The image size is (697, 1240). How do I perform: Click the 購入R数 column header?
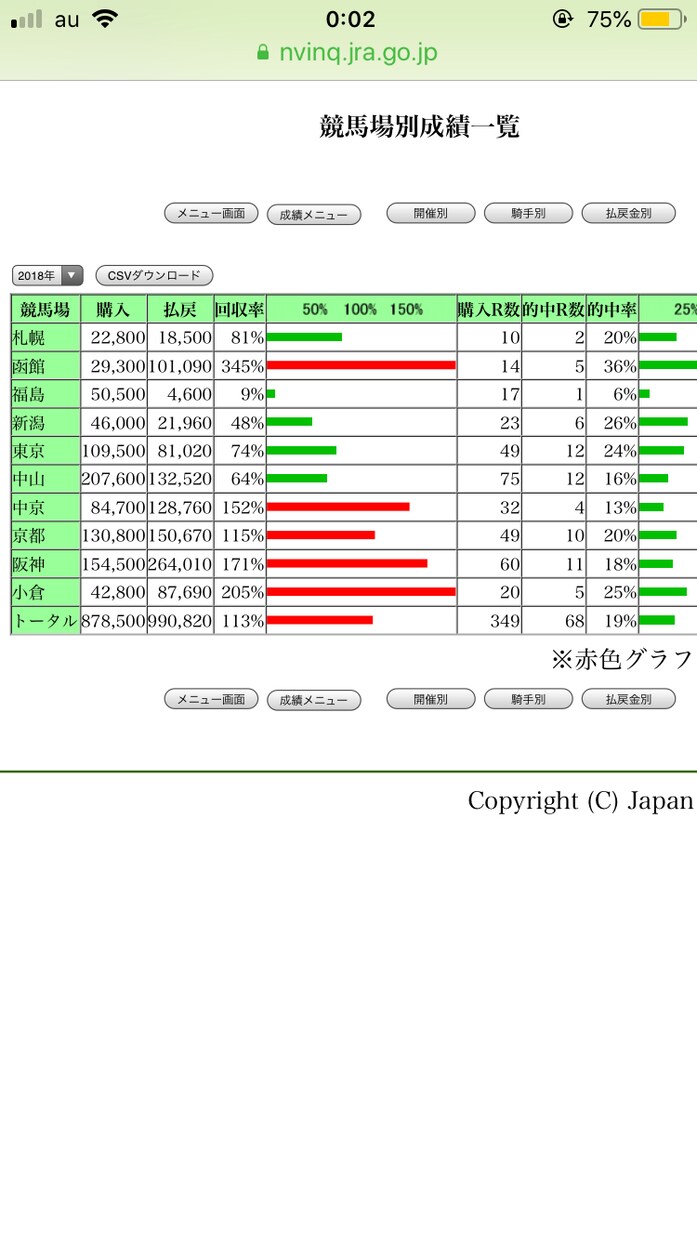pos(489,309)
